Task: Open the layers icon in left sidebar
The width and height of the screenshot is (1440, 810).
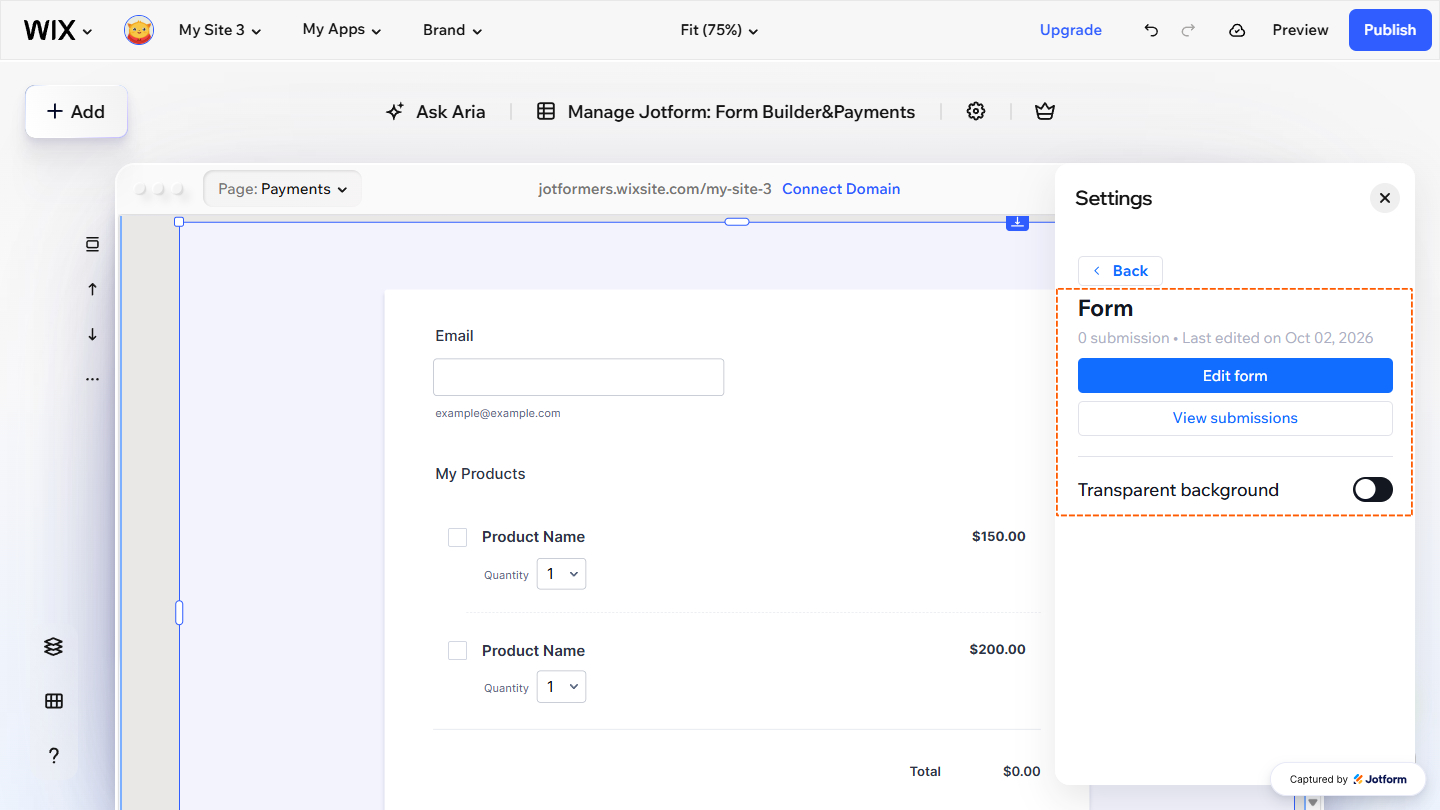Action: click(x=54, y=647)
